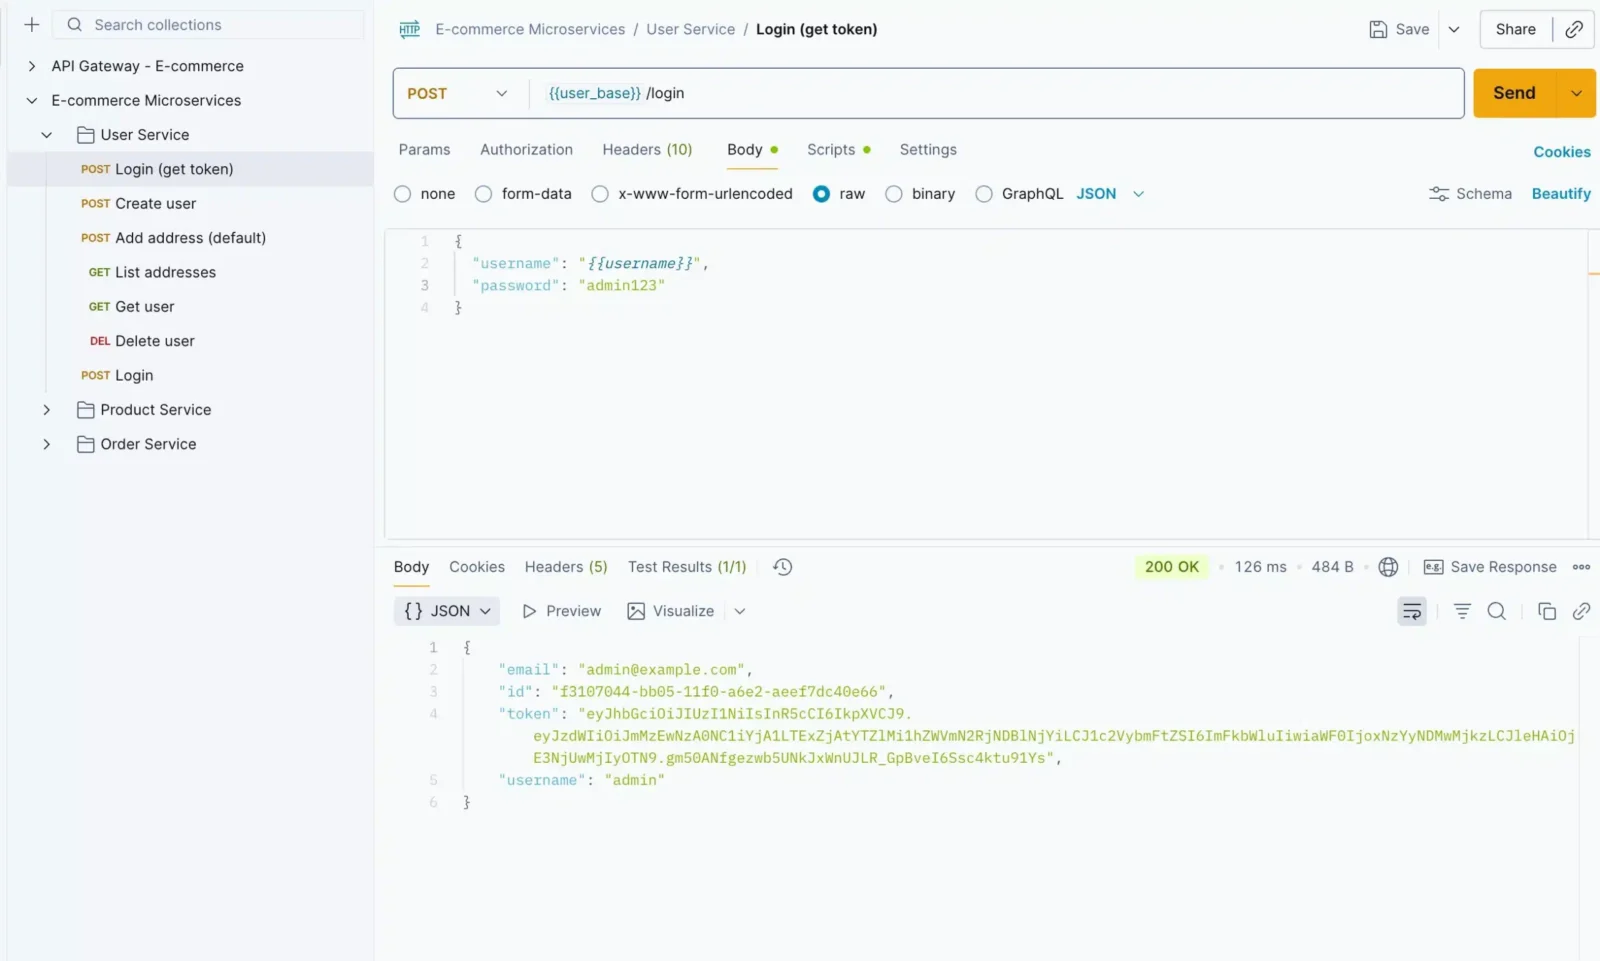The image size is (1600, 961).
Task: Click the network globe icon in response bar
Action: [1388, 567]
